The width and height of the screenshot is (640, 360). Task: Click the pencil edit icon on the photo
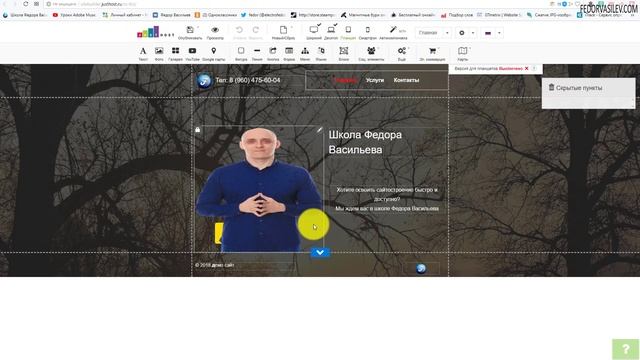(x=319, y=130)
